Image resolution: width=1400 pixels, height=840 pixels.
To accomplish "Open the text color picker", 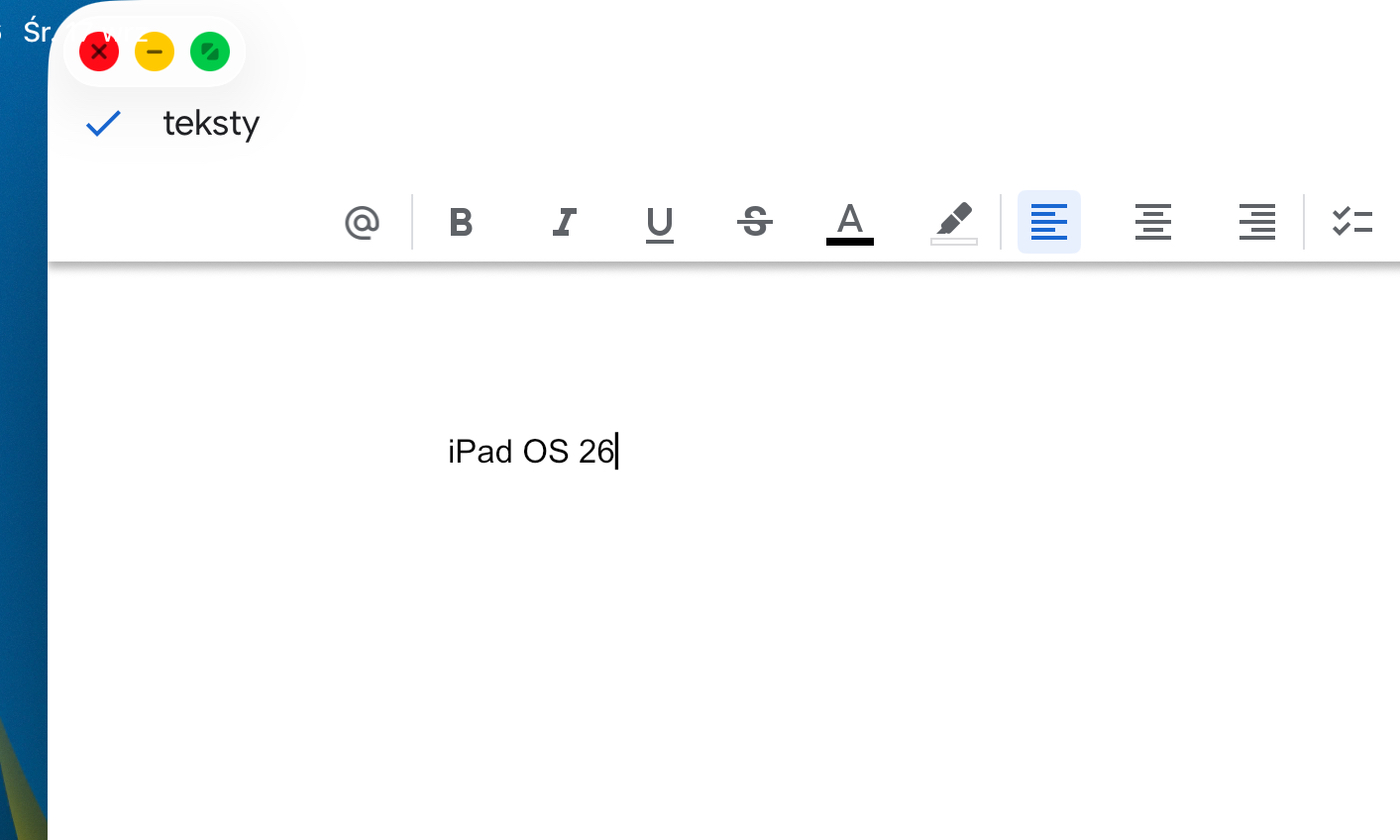I will click(x=849, y=222).
